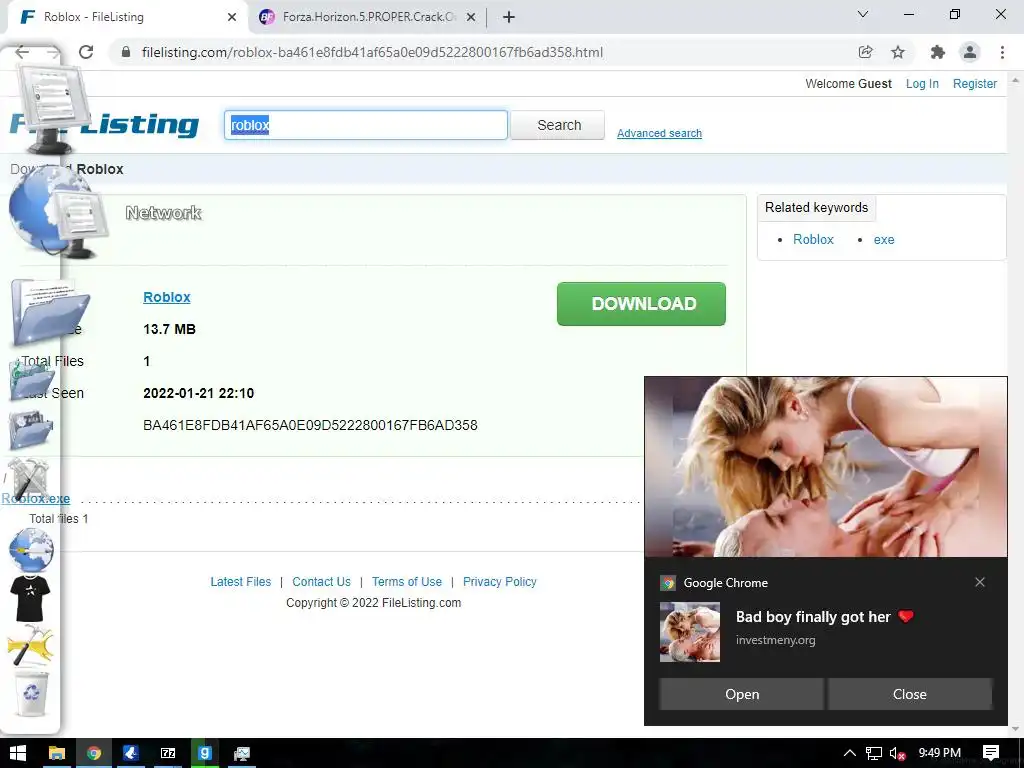Click the Search button
The image size is (1024, 768).
(x=558, y=125)
